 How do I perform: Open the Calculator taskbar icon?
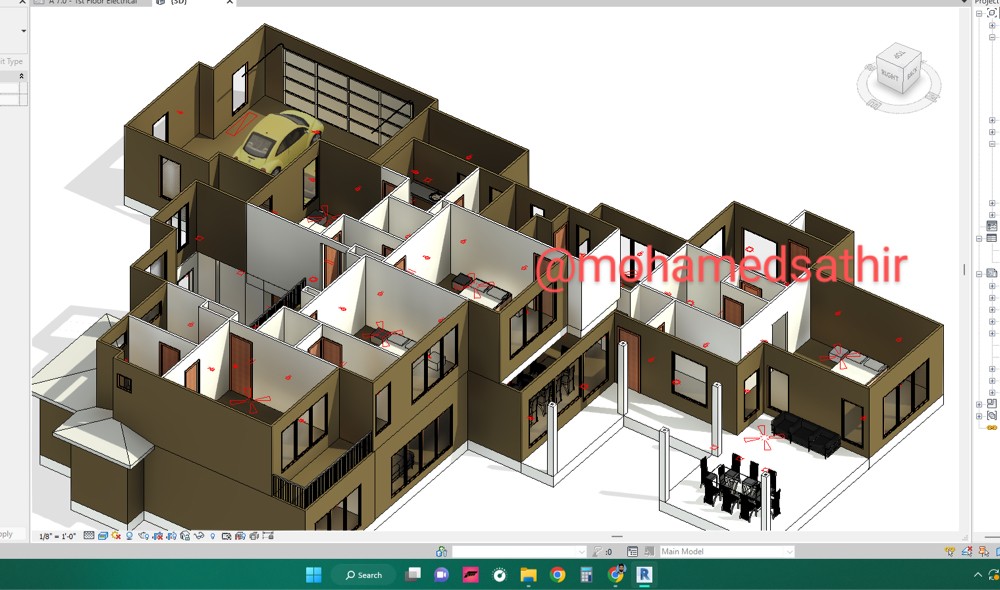pos(586,575)
